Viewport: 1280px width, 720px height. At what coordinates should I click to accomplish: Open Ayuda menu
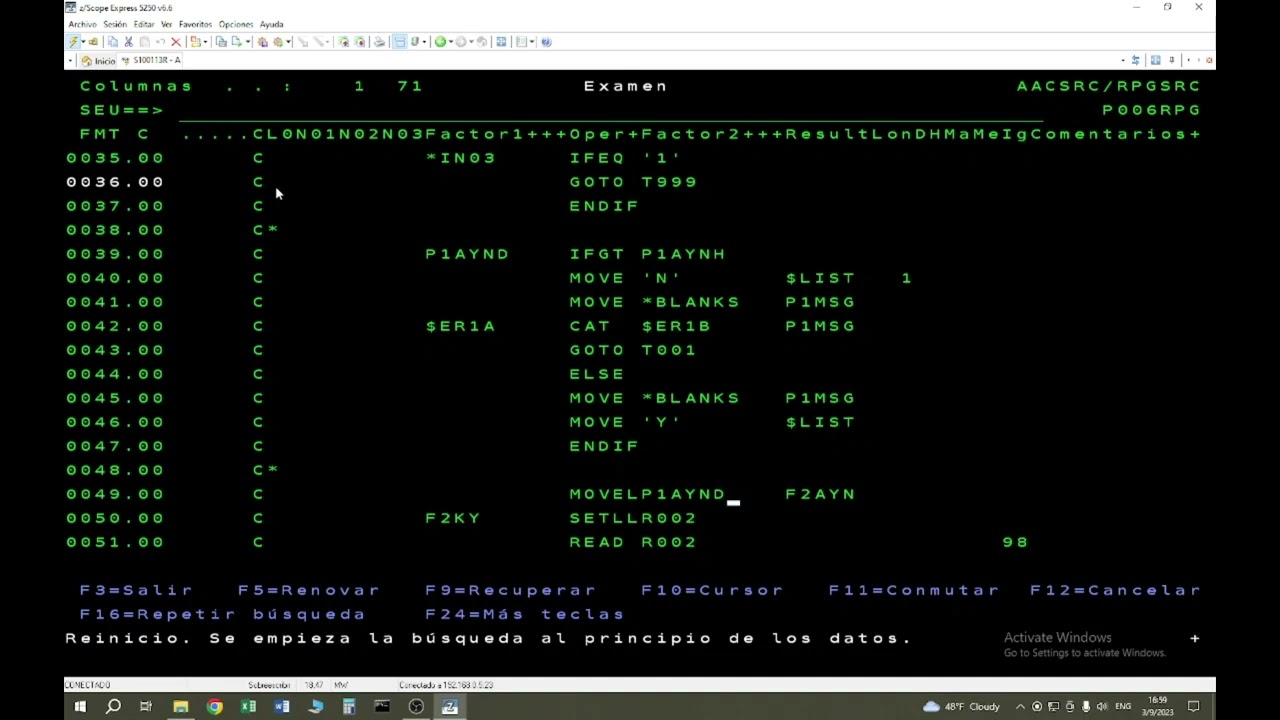click(x=271, y=24)
